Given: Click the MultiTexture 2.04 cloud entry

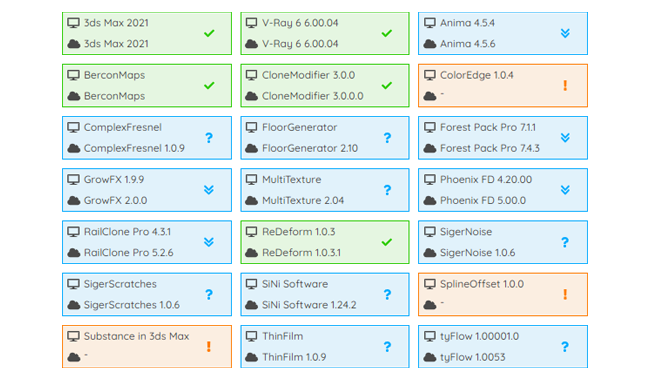Looking at the screenshot, I should 303,201.
